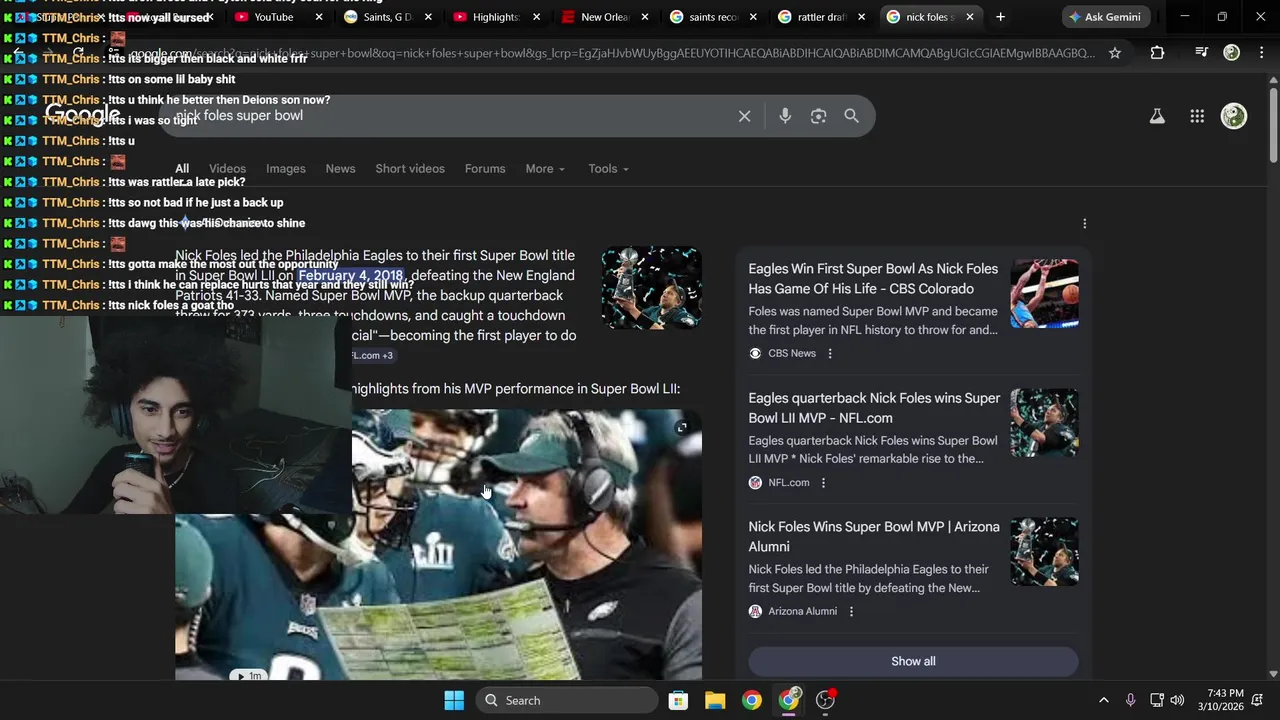Start a voice search with the microphone

785,116
